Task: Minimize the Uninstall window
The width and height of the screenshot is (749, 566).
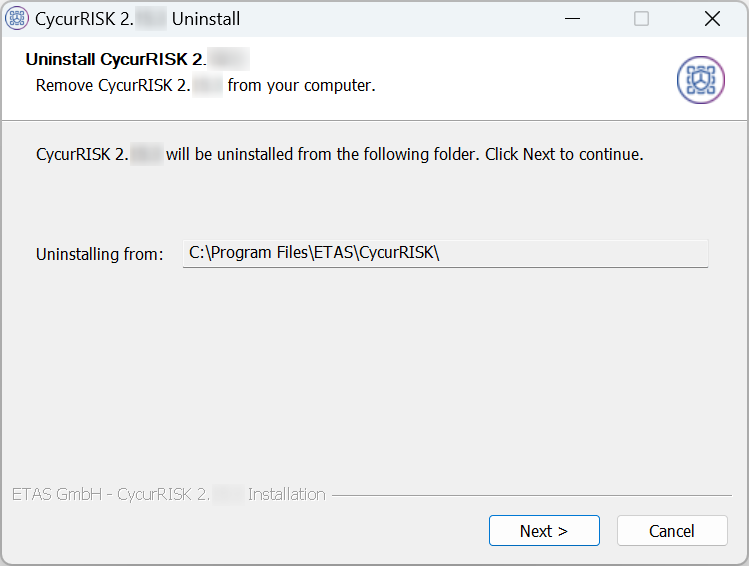Action: (571, 18)
